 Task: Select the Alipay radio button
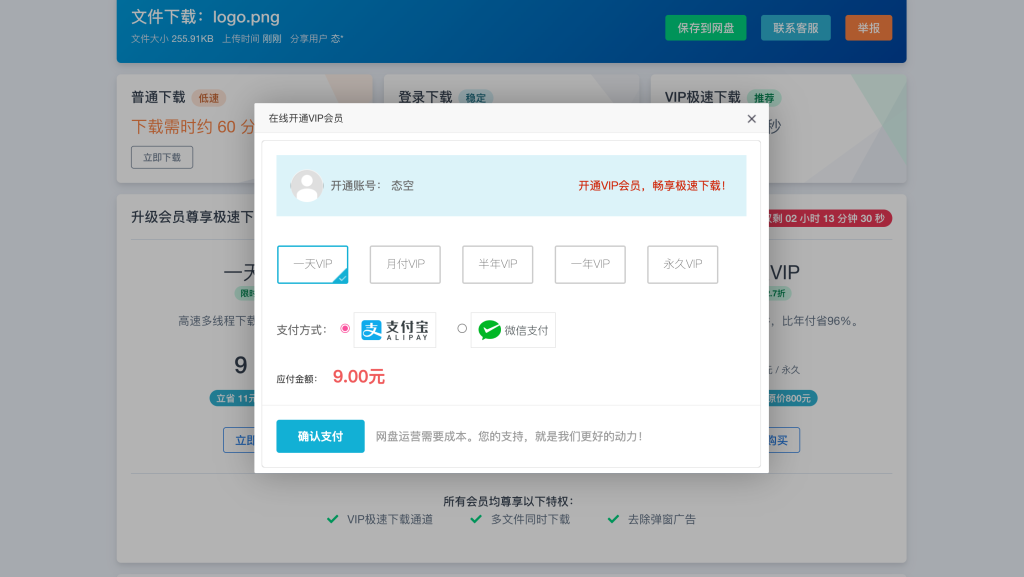[x=347, y=329]
